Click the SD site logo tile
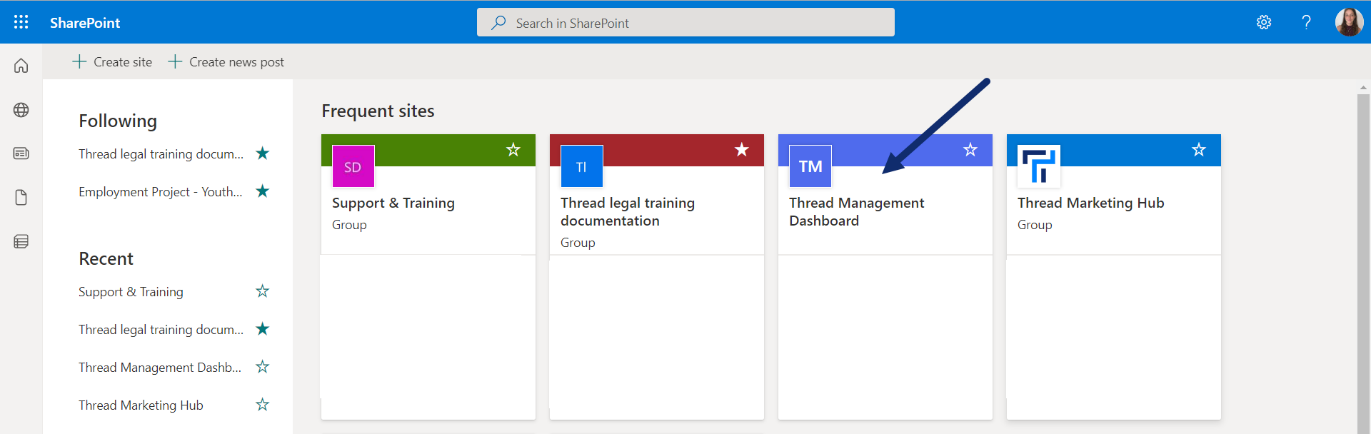 pos(353,166)
